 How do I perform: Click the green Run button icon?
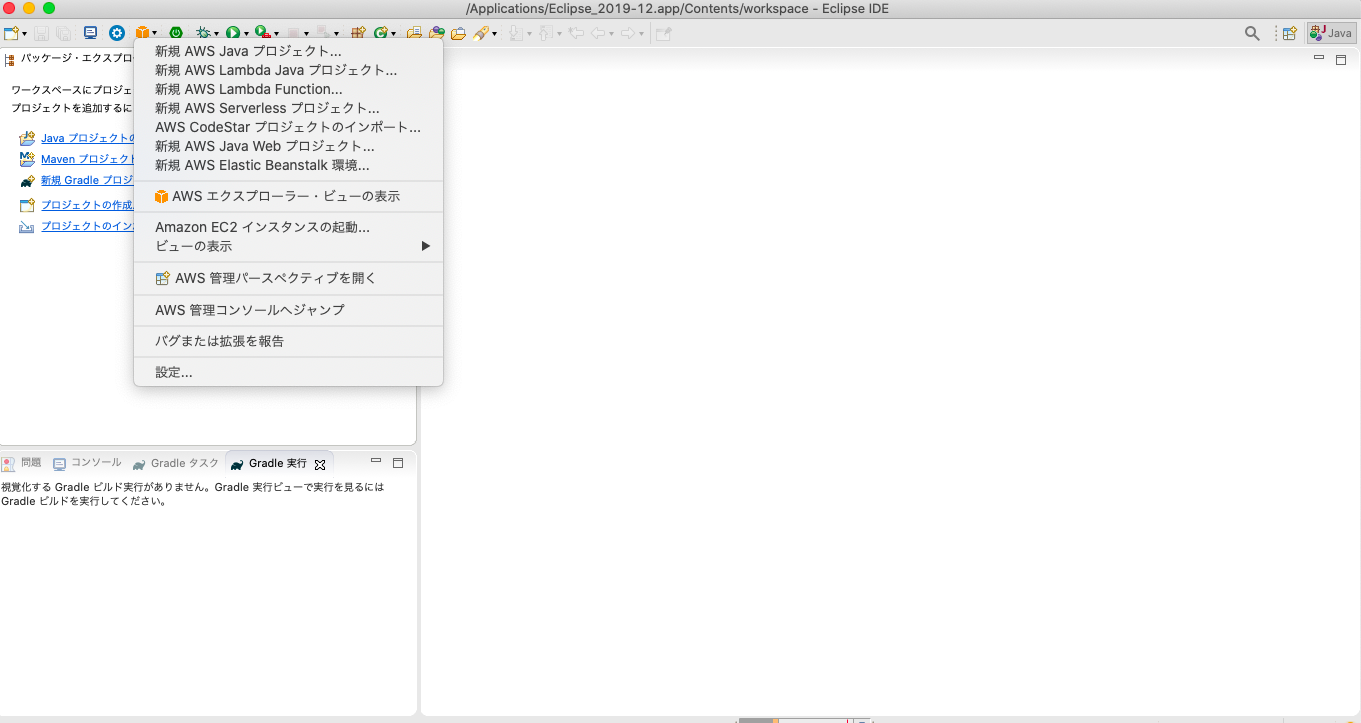tap(232, 33)
